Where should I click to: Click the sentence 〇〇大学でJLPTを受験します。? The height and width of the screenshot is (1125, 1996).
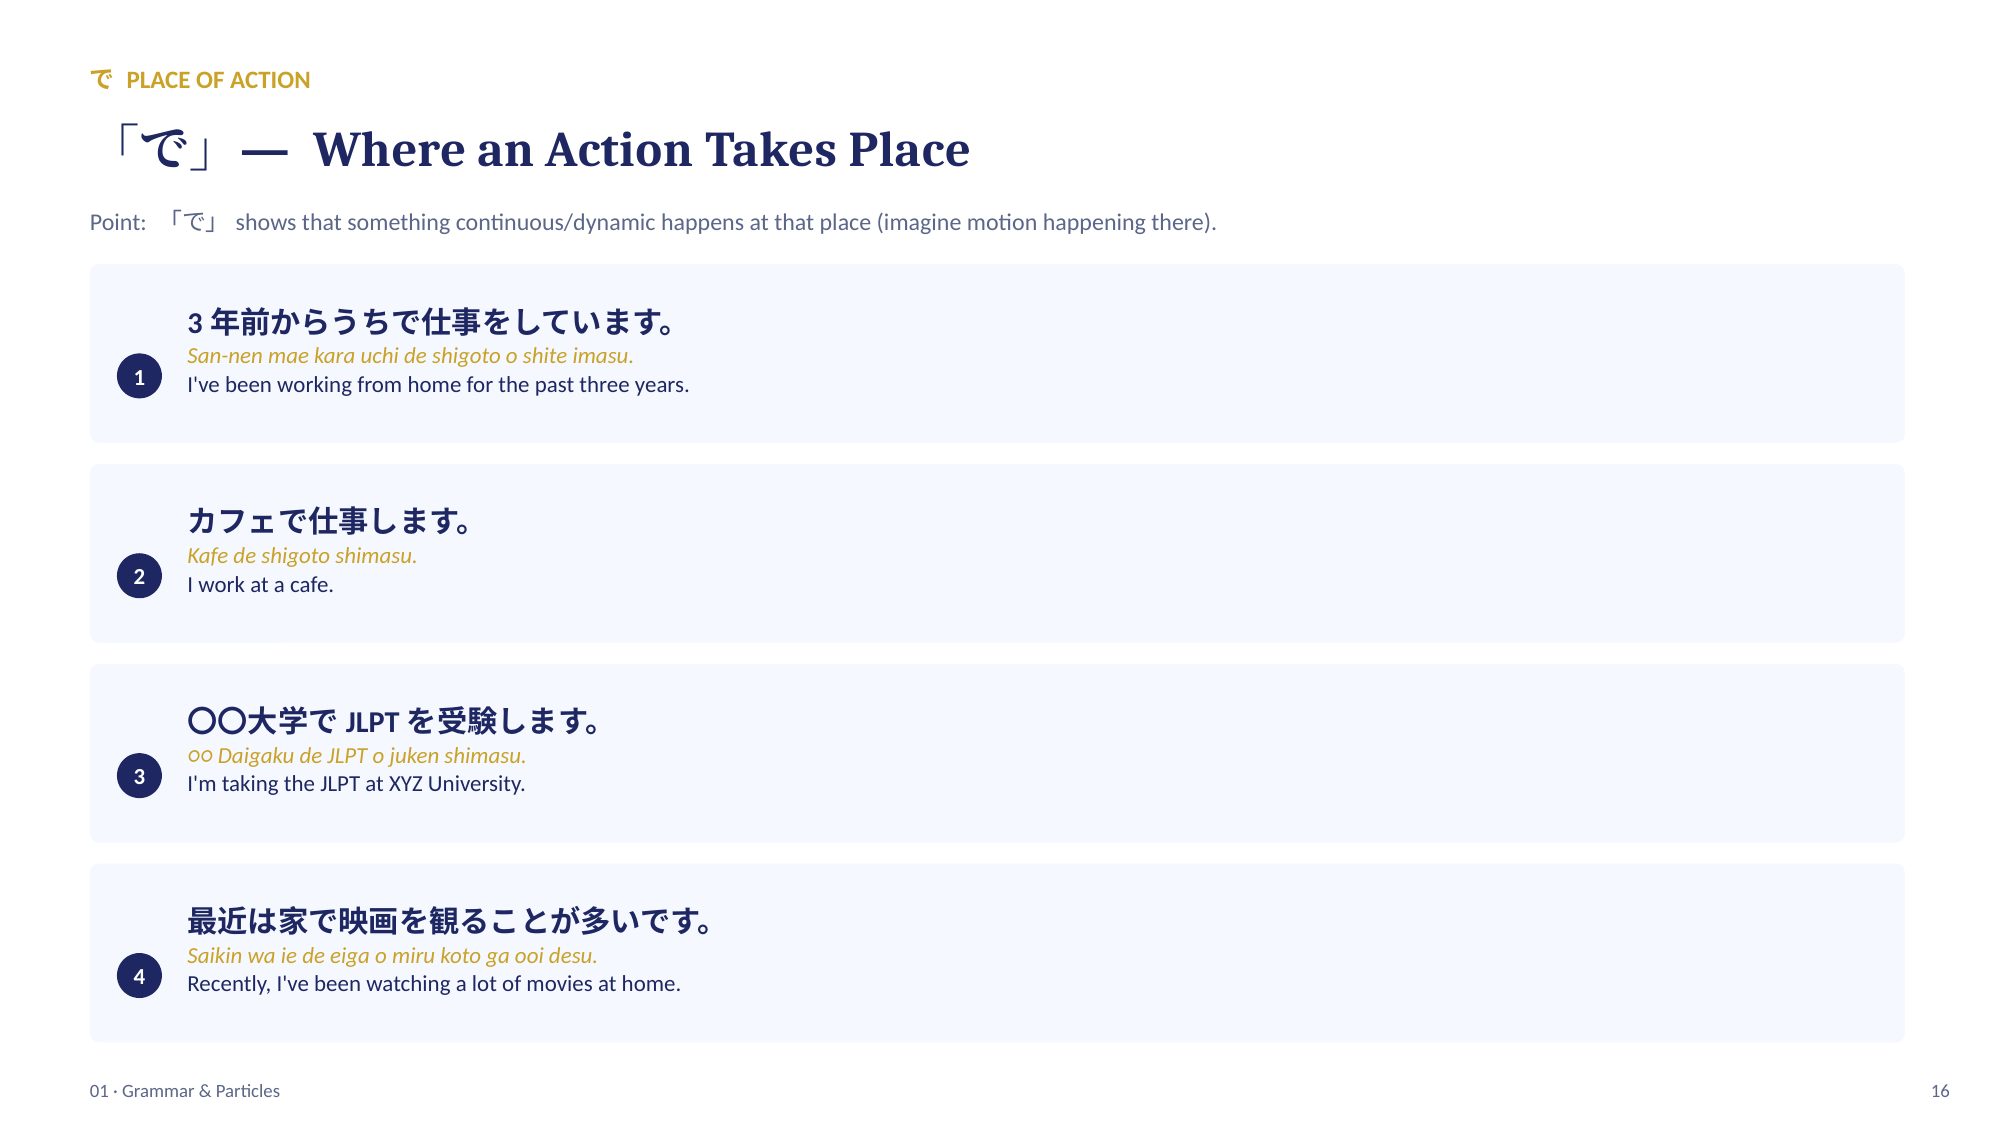click(394, 721)
